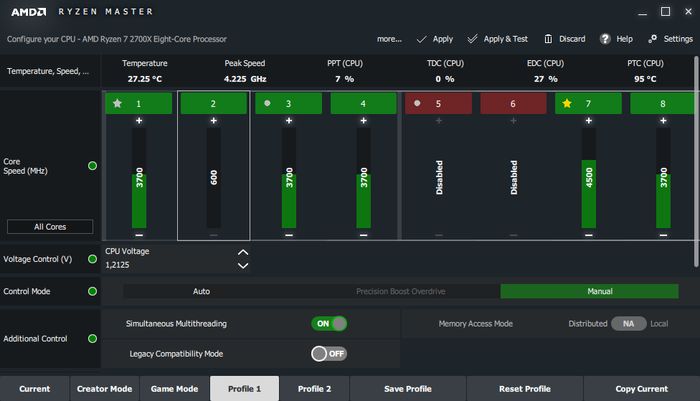Open Help via question mark icon
Viewport: 700px width, 401px height.
point(605,39)
